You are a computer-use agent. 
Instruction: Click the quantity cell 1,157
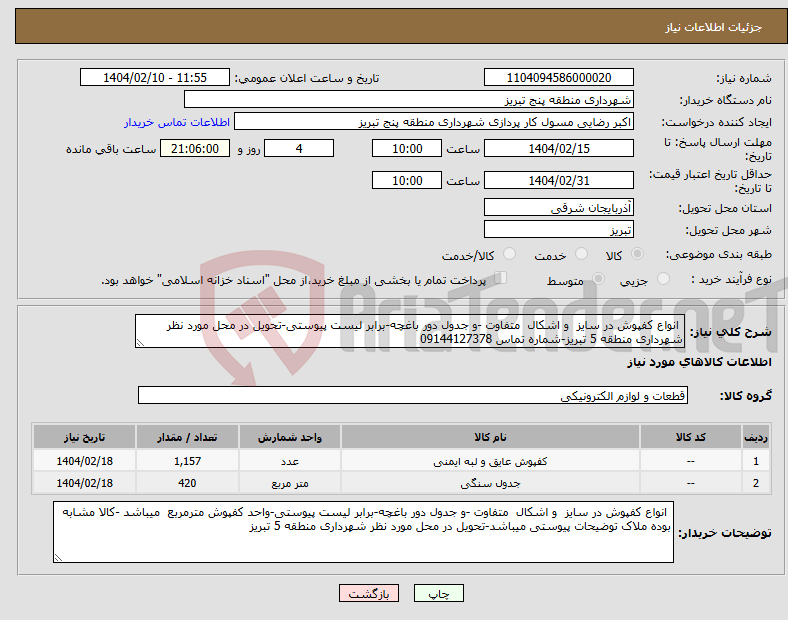coord(187,461)
